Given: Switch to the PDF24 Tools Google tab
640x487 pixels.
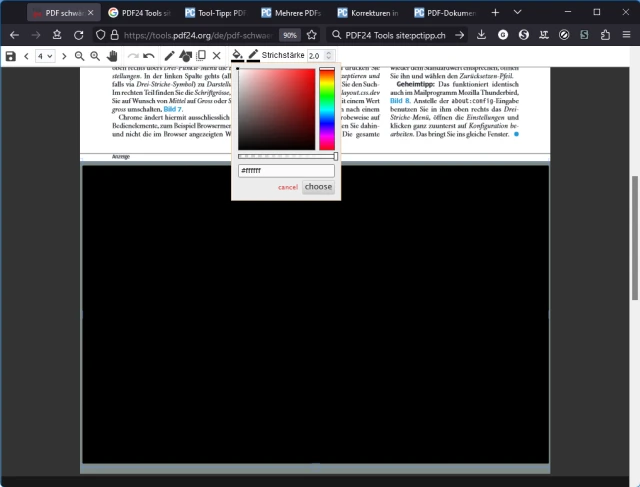Looking at the screenshot, I should point(140,13).
